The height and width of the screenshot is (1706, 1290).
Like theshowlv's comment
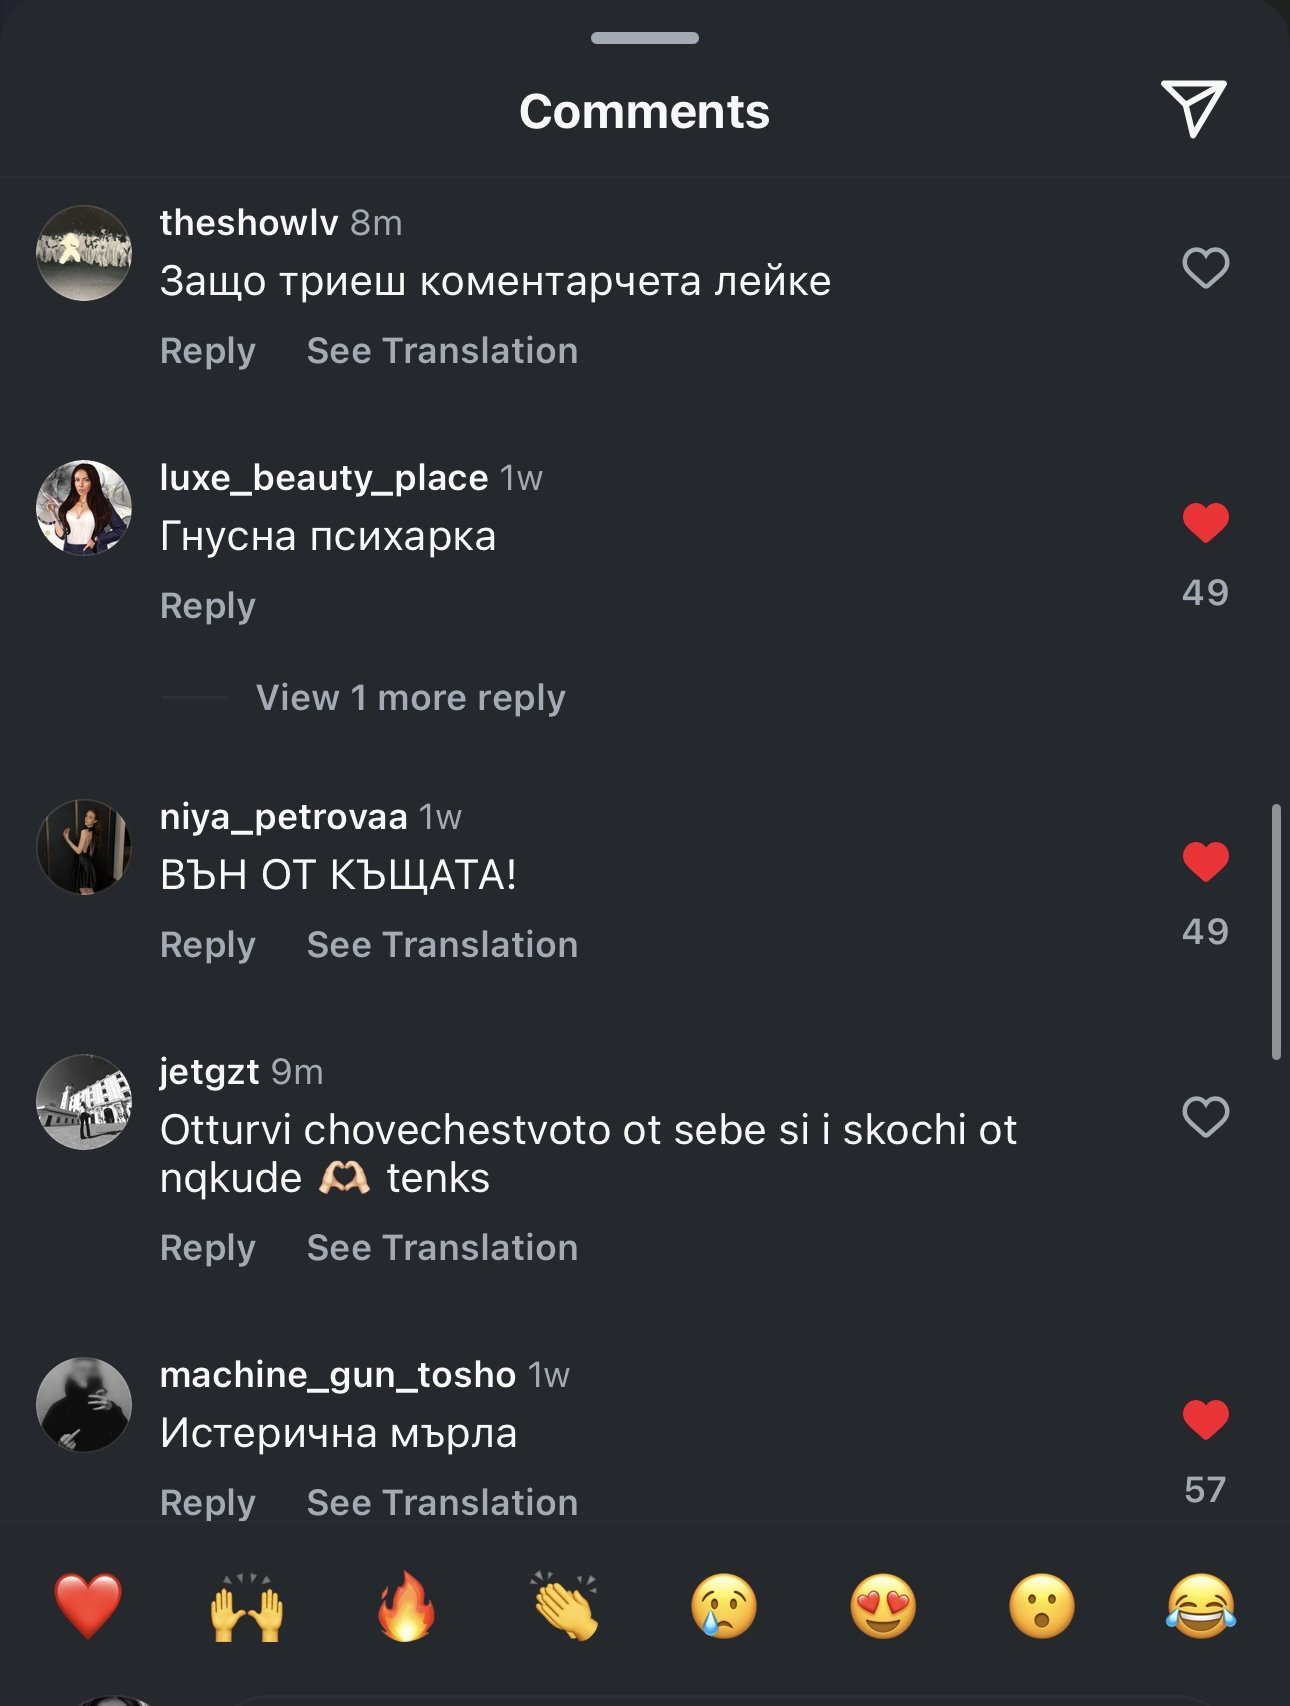(1205, 268)
